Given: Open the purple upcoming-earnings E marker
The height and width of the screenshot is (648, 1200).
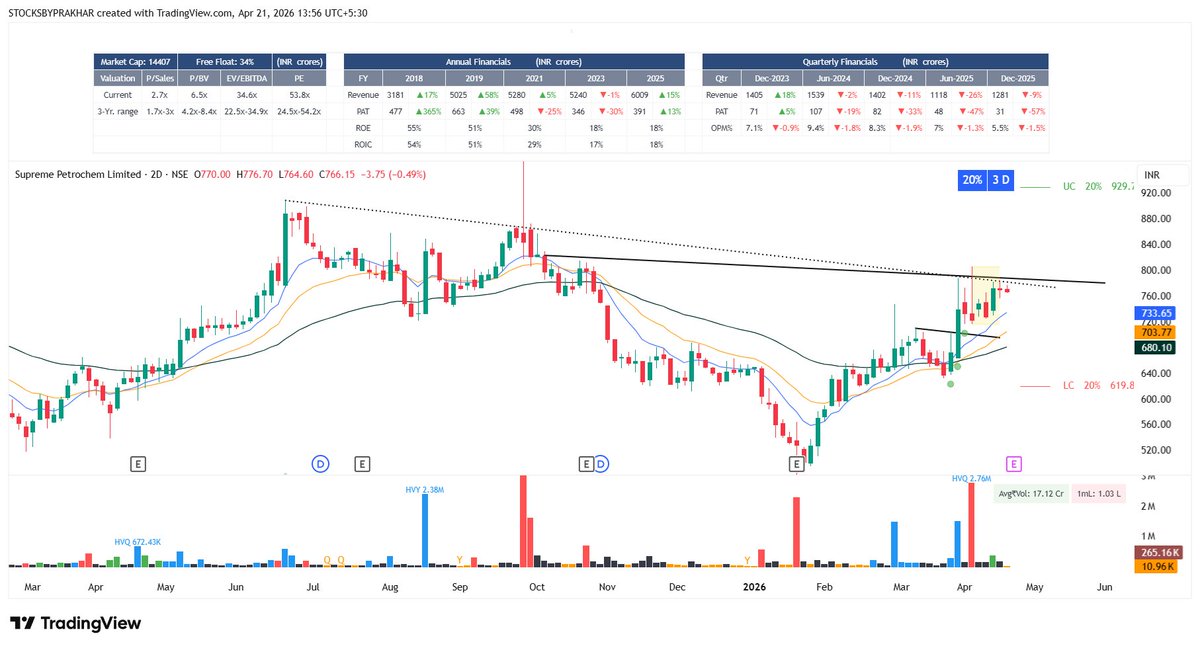Looking at the screenshot, I should (x=1014, y=463).
